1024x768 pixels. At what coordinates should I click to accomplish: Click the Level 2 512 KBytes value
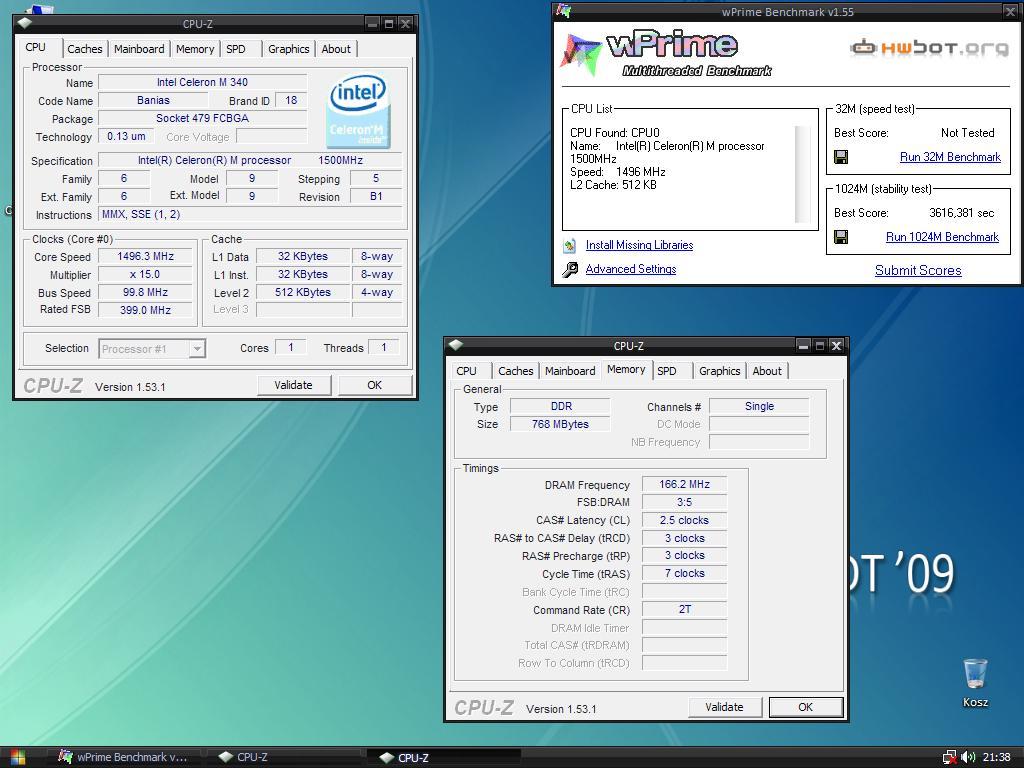click(x=303, y=293)
